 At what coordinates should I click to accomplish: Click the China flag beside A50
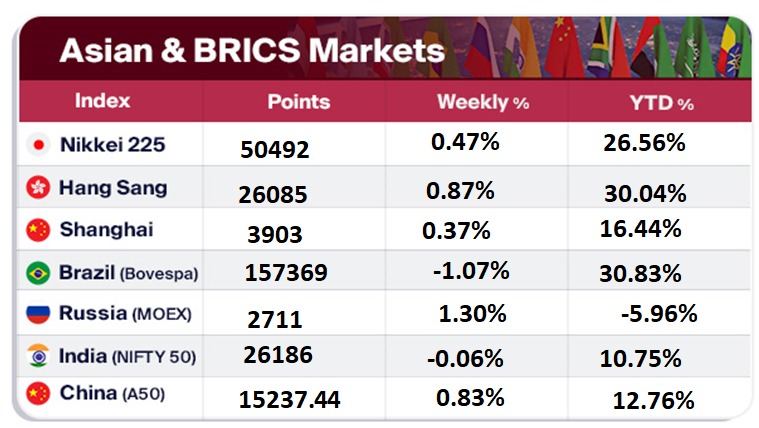pyautogui.click(x=39, y=395)
